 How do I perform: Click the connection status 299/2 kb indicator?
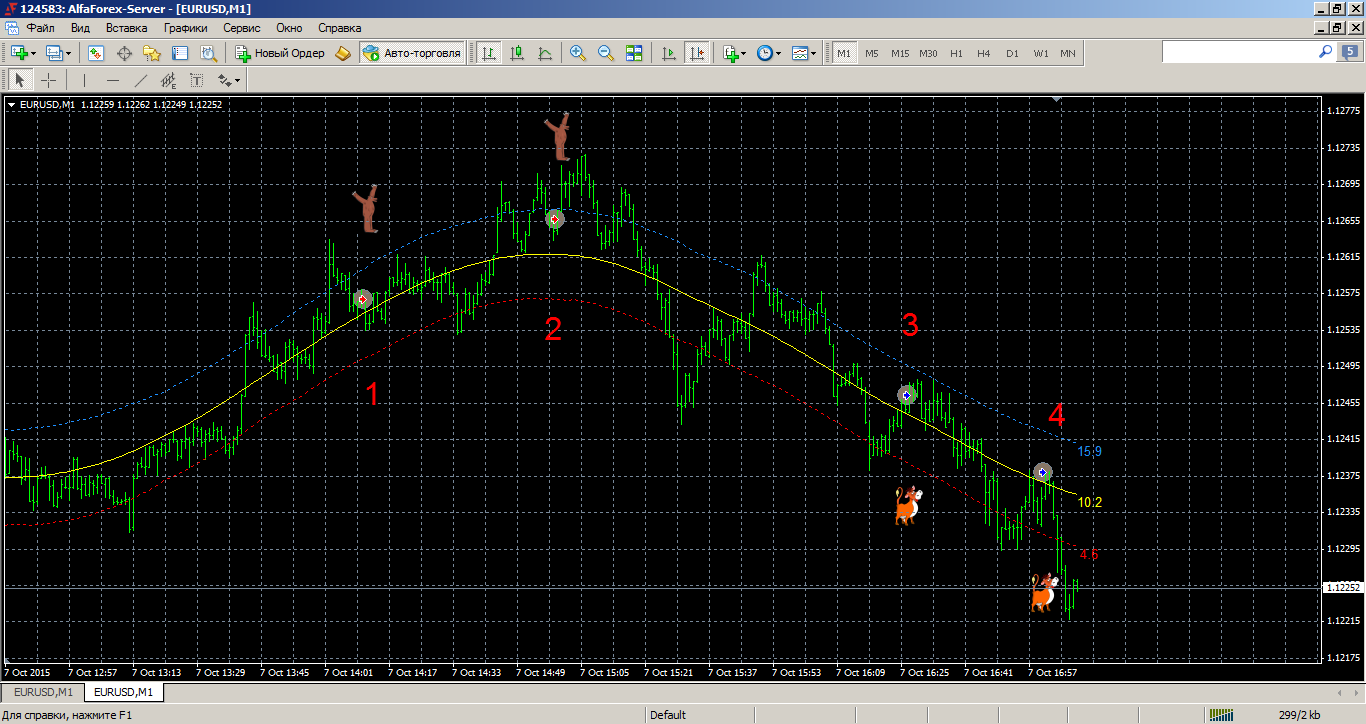point(1299,715)
